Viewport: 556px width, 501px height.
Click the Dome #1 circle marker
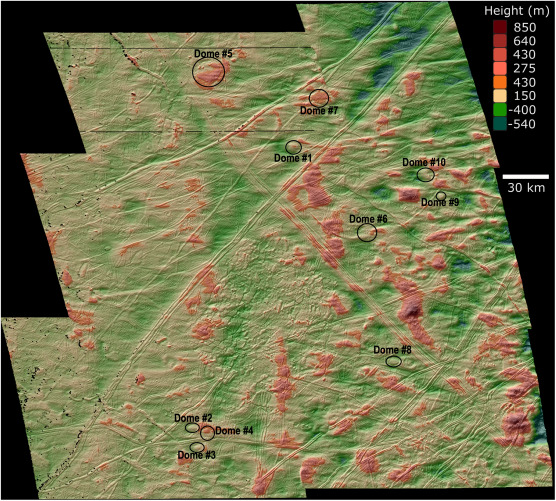pos(293,147)
